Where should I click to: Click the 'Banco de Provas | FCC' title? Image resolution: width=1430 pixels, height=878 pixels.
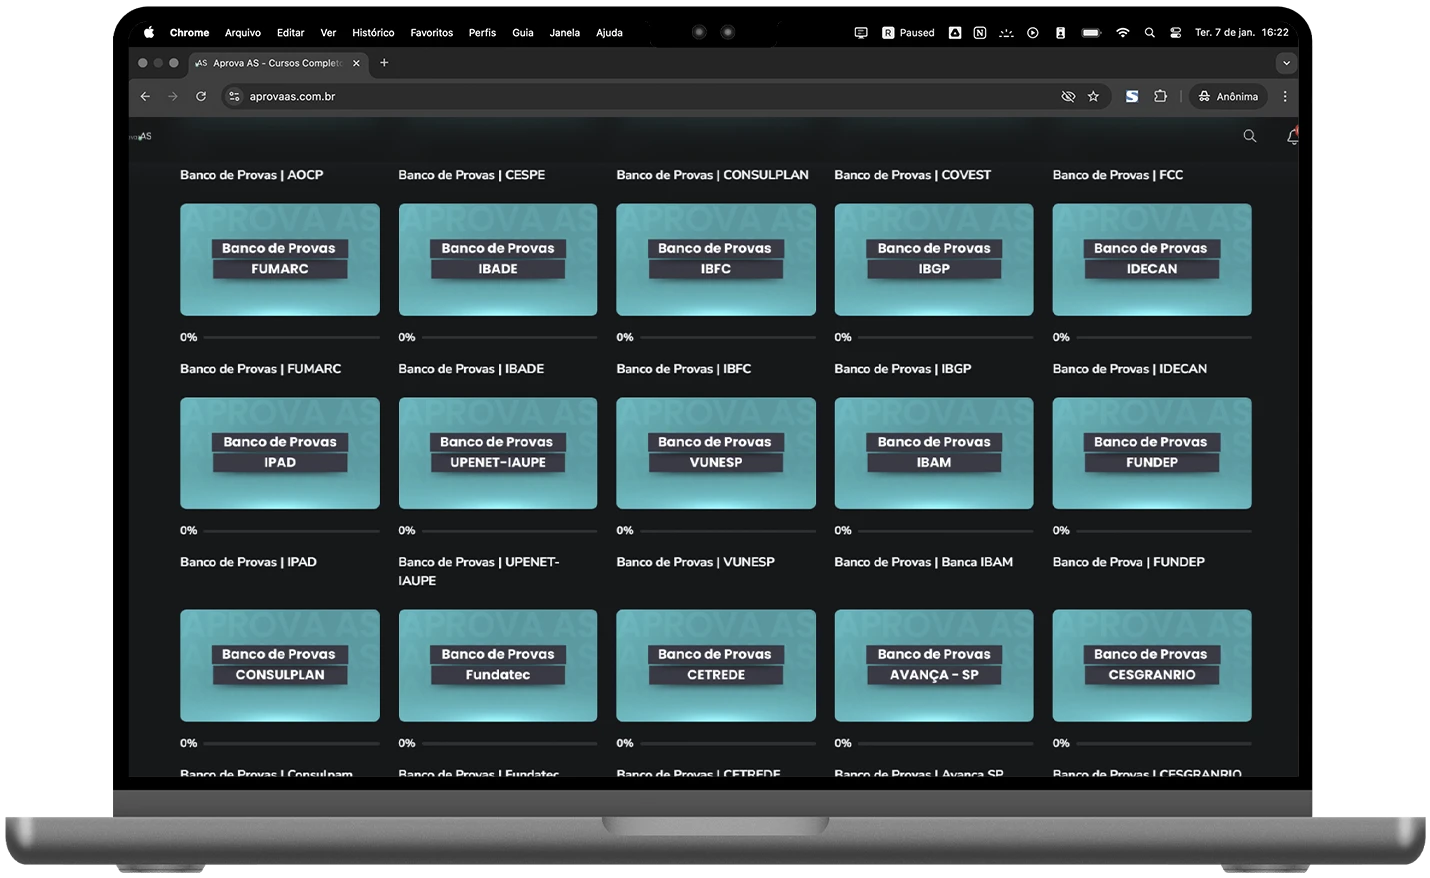(1117, 175)
